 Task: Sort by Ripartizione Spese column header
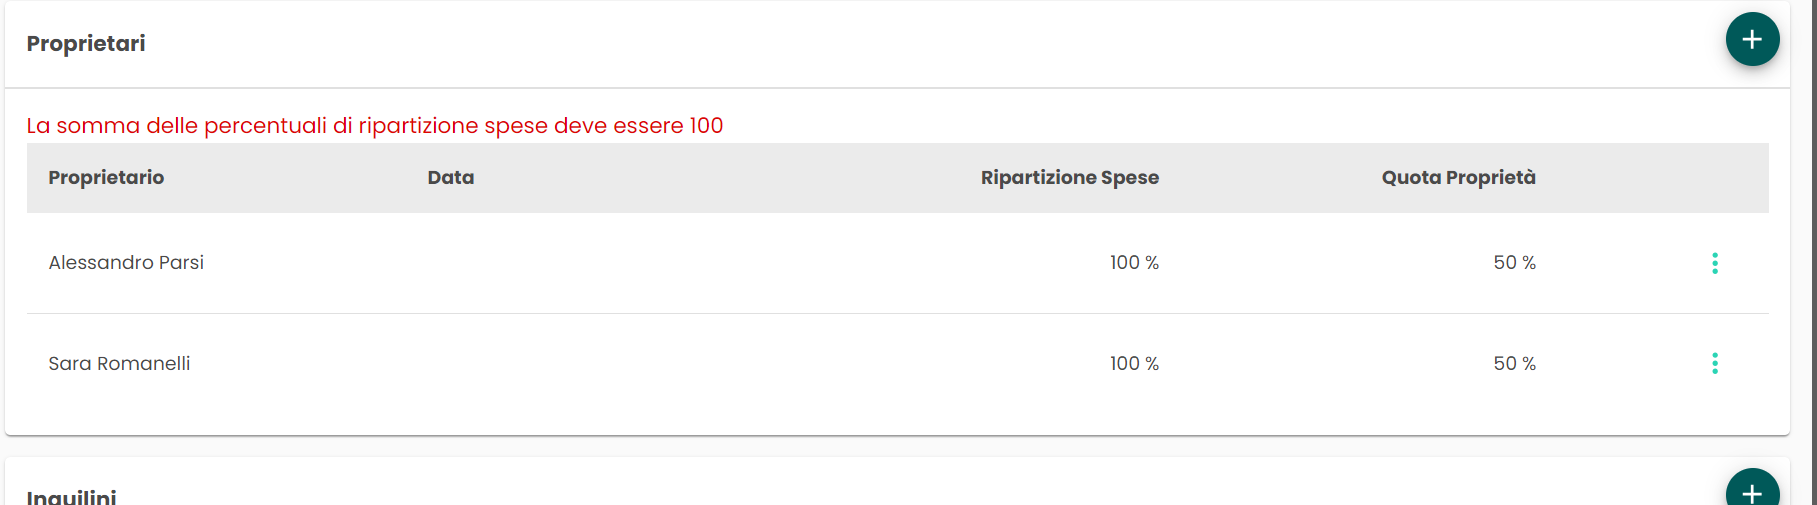(x=1069, y=178)
